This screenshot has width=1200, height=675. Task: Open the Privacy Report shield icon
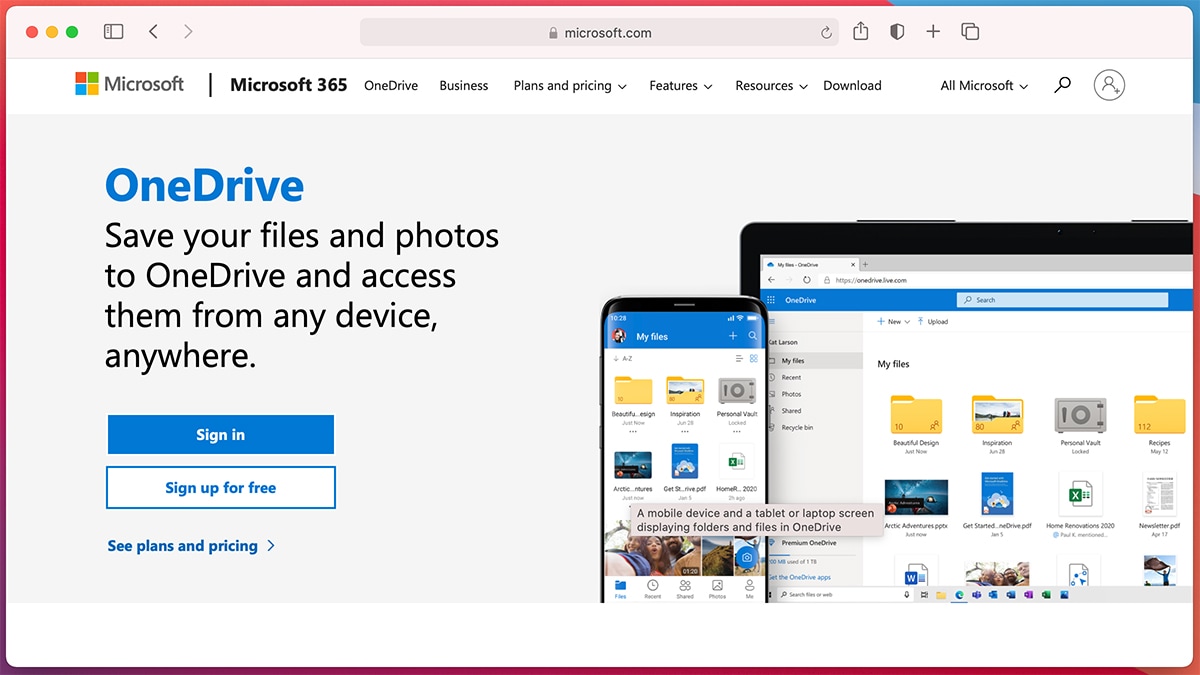click(x=897, y=32)
